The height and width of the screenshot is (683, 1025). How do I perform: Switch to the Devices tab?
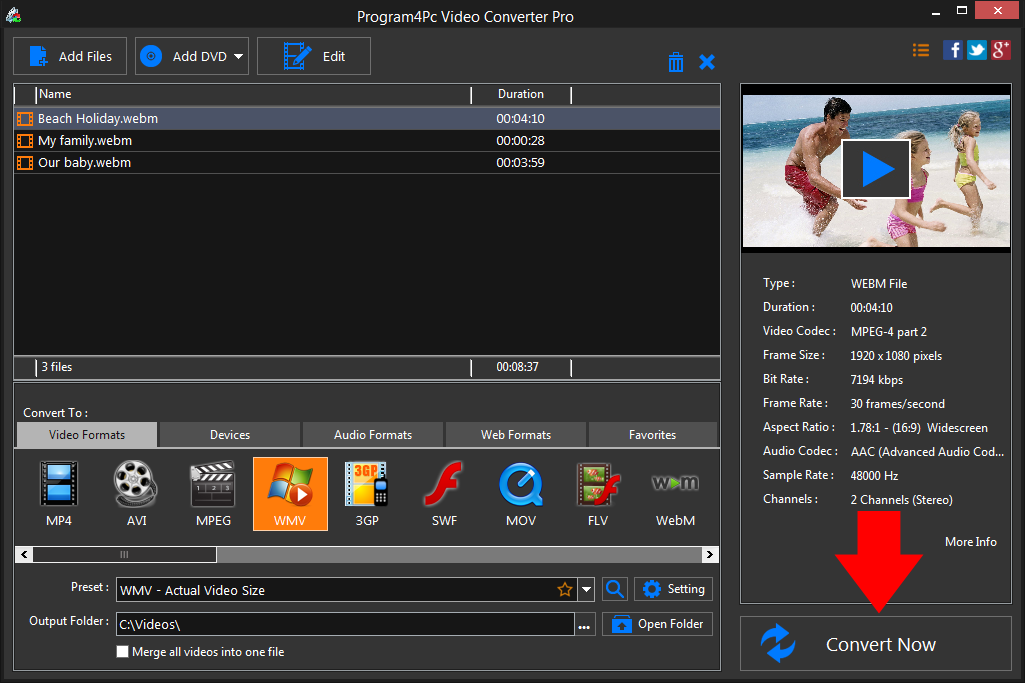[228, 434]
